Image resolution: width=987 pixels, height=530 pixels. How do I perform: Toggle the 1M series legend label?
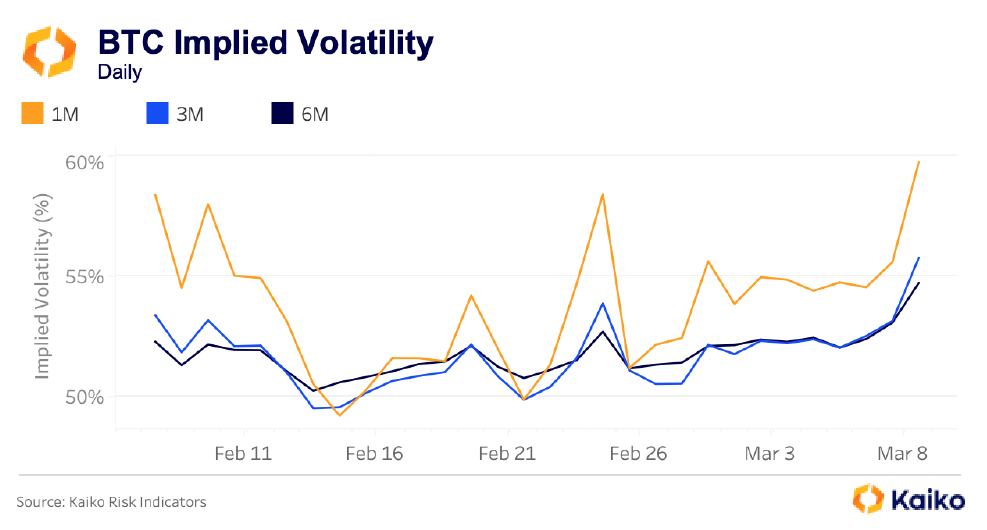65,115
